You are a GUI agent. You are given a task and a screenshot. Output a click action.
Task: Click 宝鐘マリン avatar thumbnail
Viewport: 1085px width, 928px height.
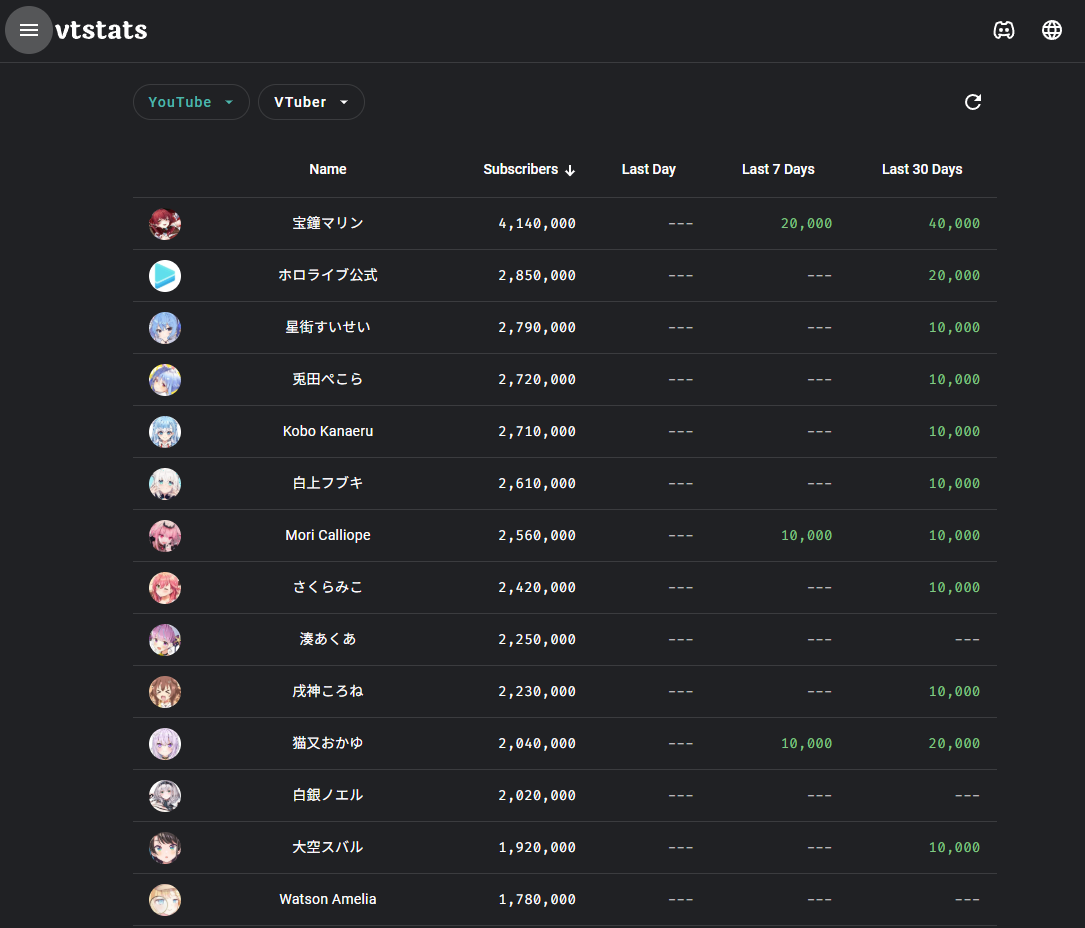pyautogui.click(x=165, y=224)
